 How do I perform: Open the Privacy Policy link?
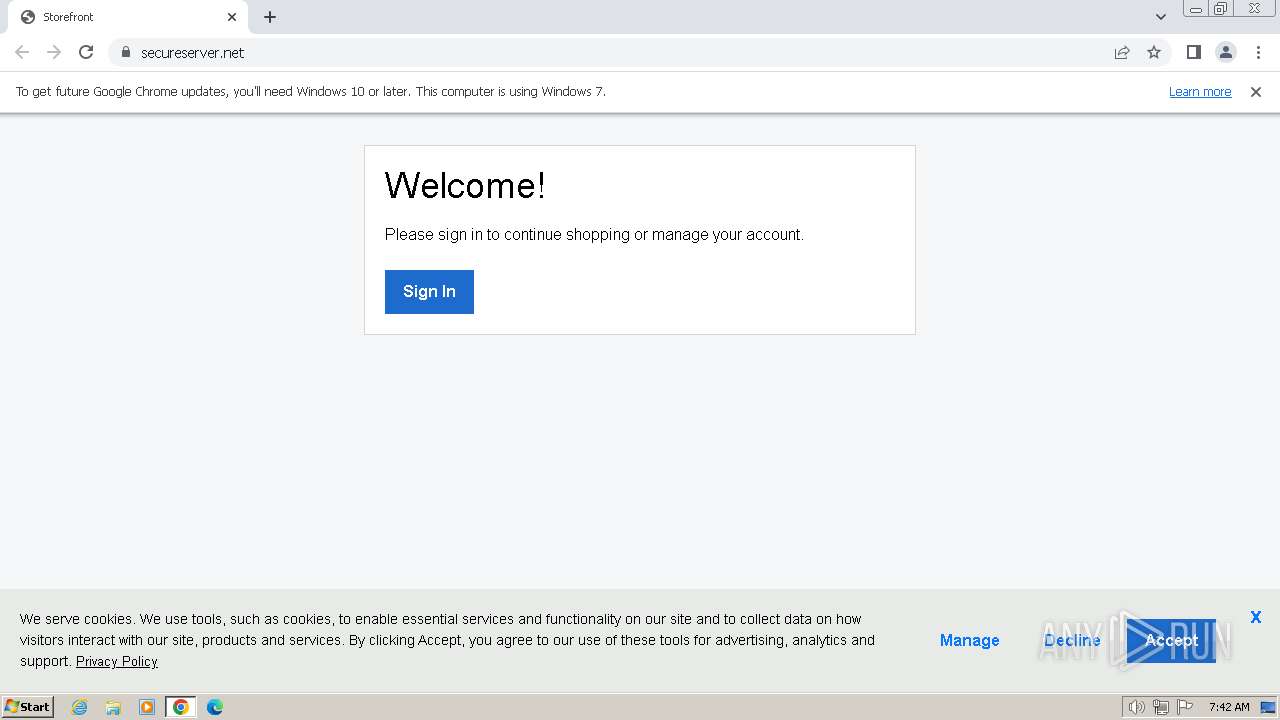coord(117,661)
